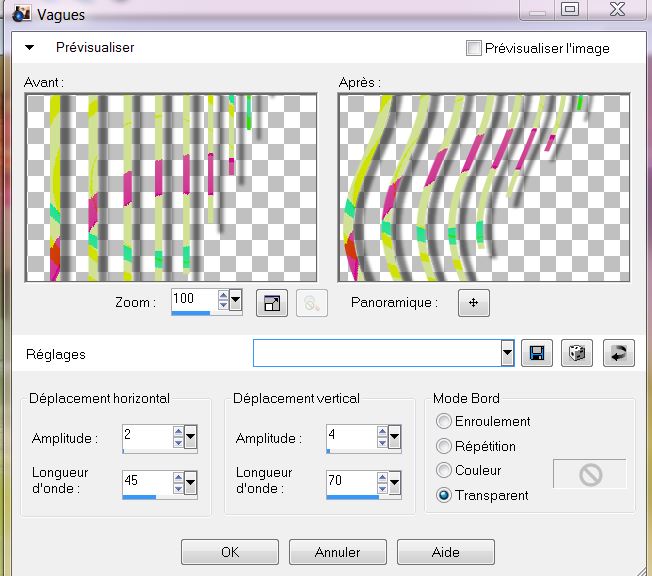Click the disabled zoom icon beside fit-to-window

(312, 303)
